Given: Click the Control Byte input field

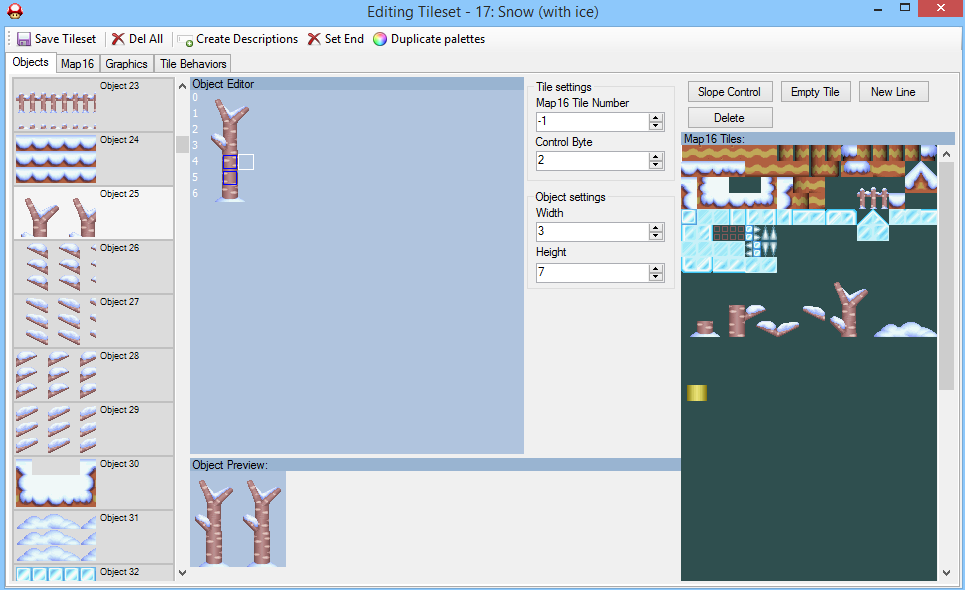Looking at the screenshot, I should 592,161.
